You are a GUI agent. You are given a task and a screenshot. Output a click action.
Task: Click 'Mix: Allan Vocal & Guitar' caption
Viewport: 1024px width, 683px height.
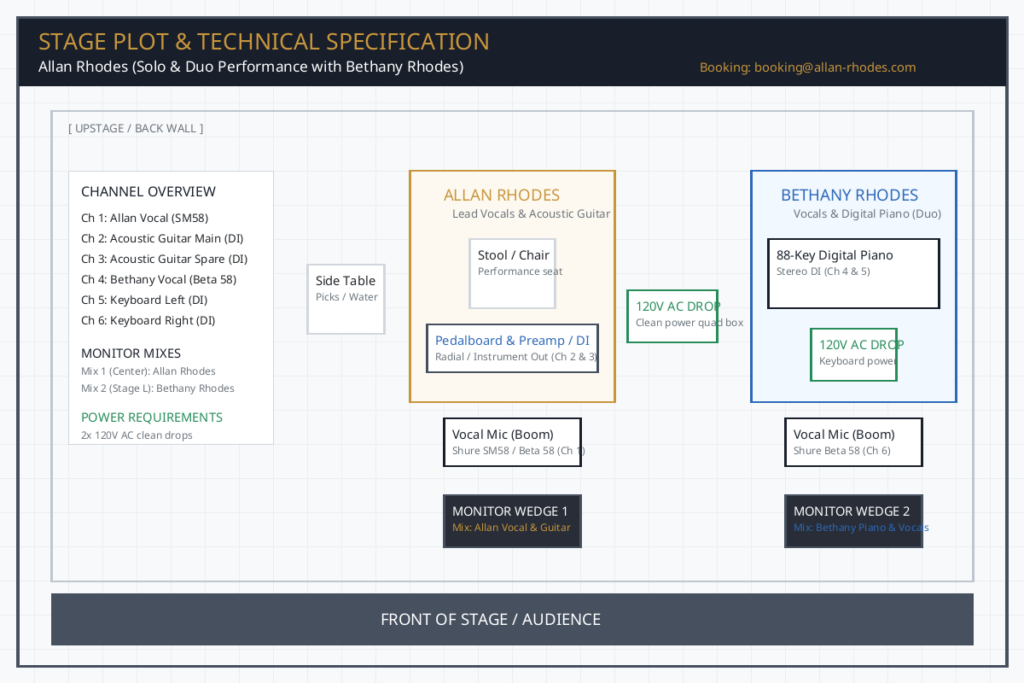click(x=511, y=528)
